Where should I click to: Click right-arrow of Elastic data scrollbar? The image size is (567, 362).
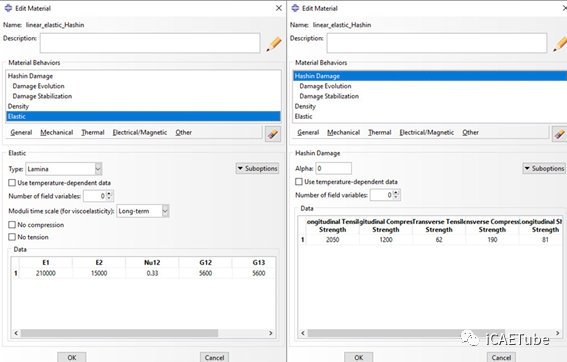pyautogui.click(x=270, y=333)
